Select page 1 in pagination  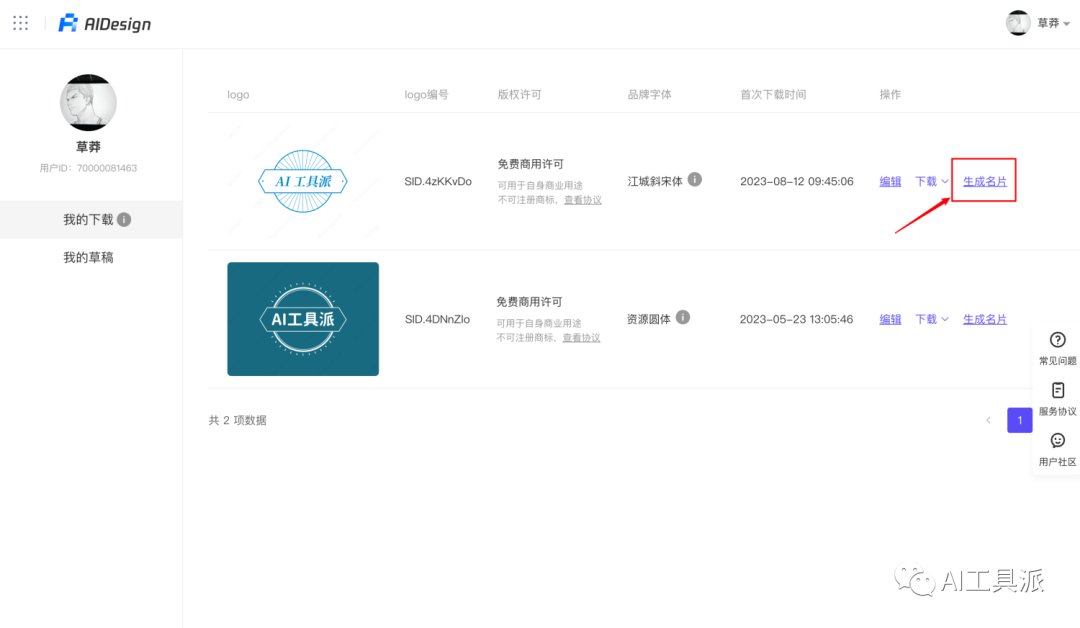click(1020, 420)
